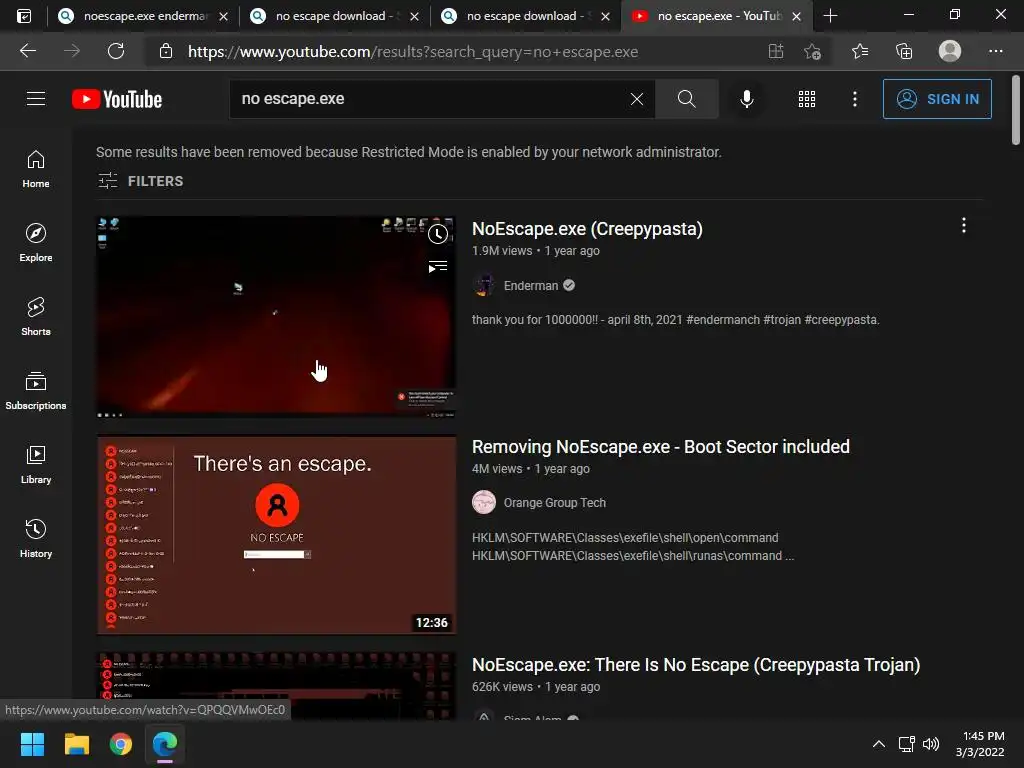
Task: Clear the search query with the X
Action: tap(637, 99)
